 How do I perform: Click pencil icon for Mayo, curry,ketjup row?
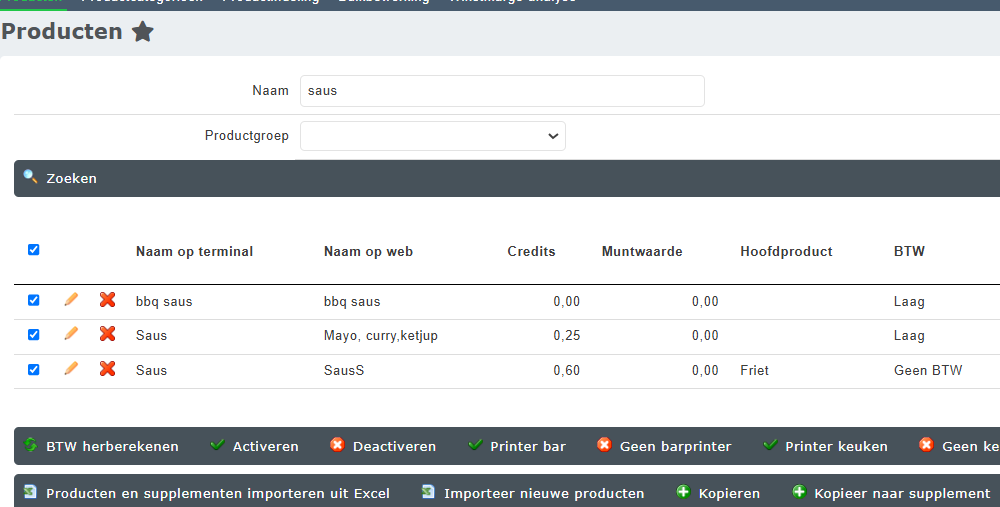(x=71, y=335)
